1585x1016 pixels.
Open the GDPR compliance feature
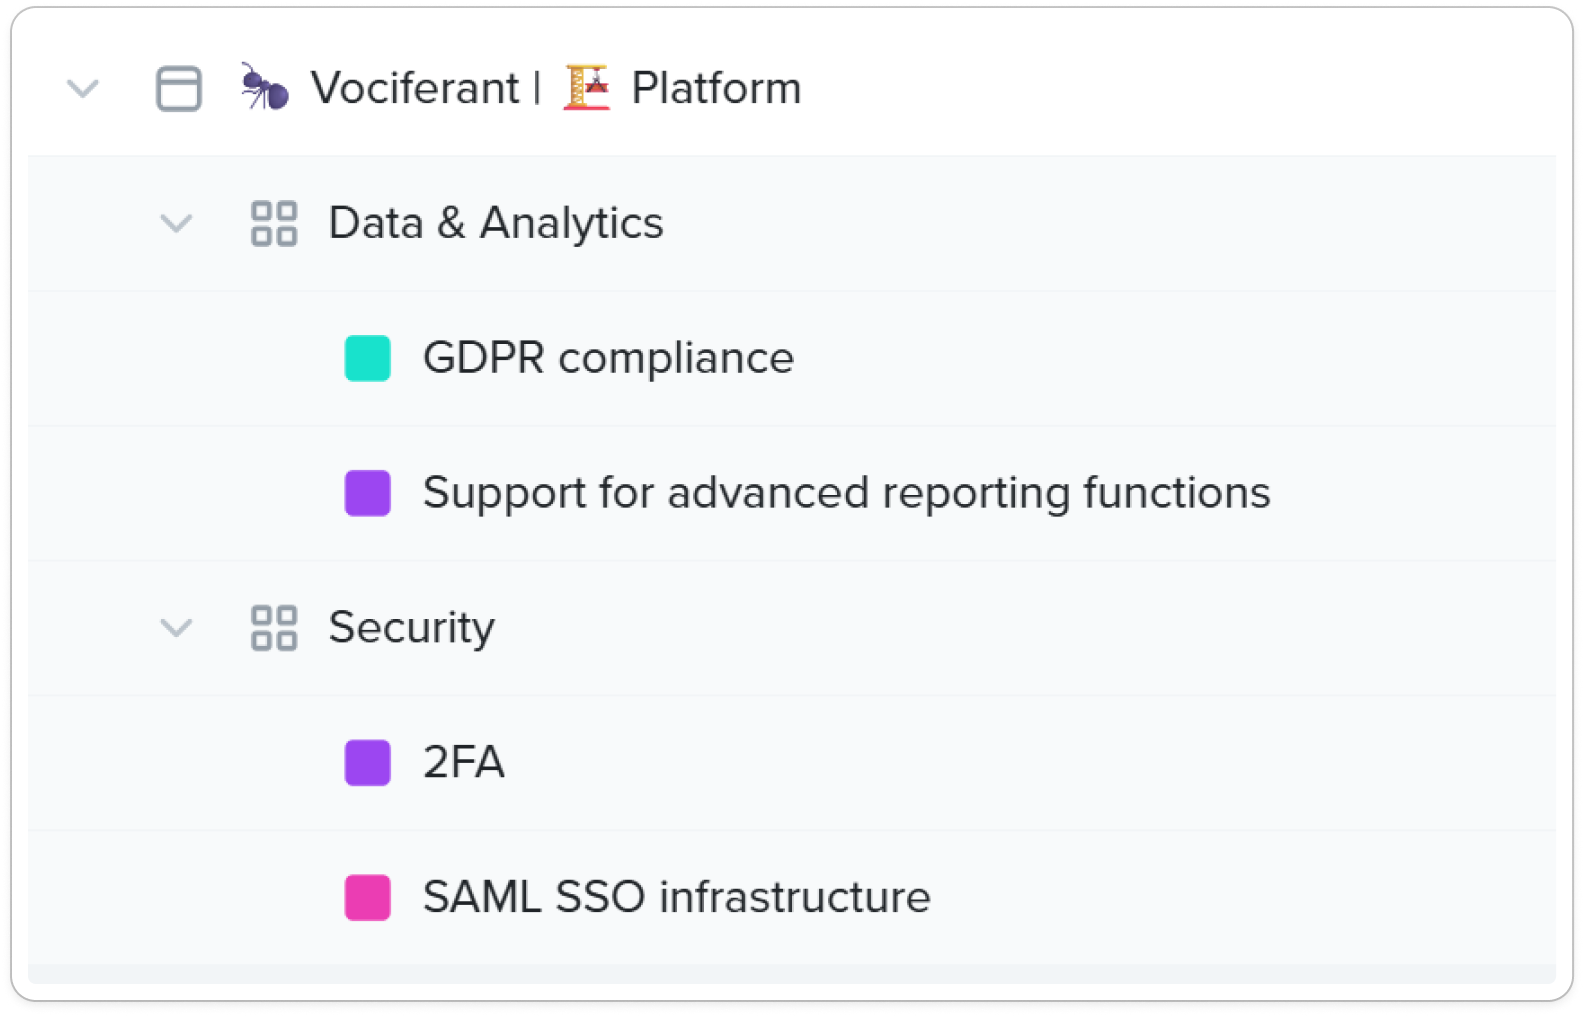pyautogui.click(x=608, y=358)
